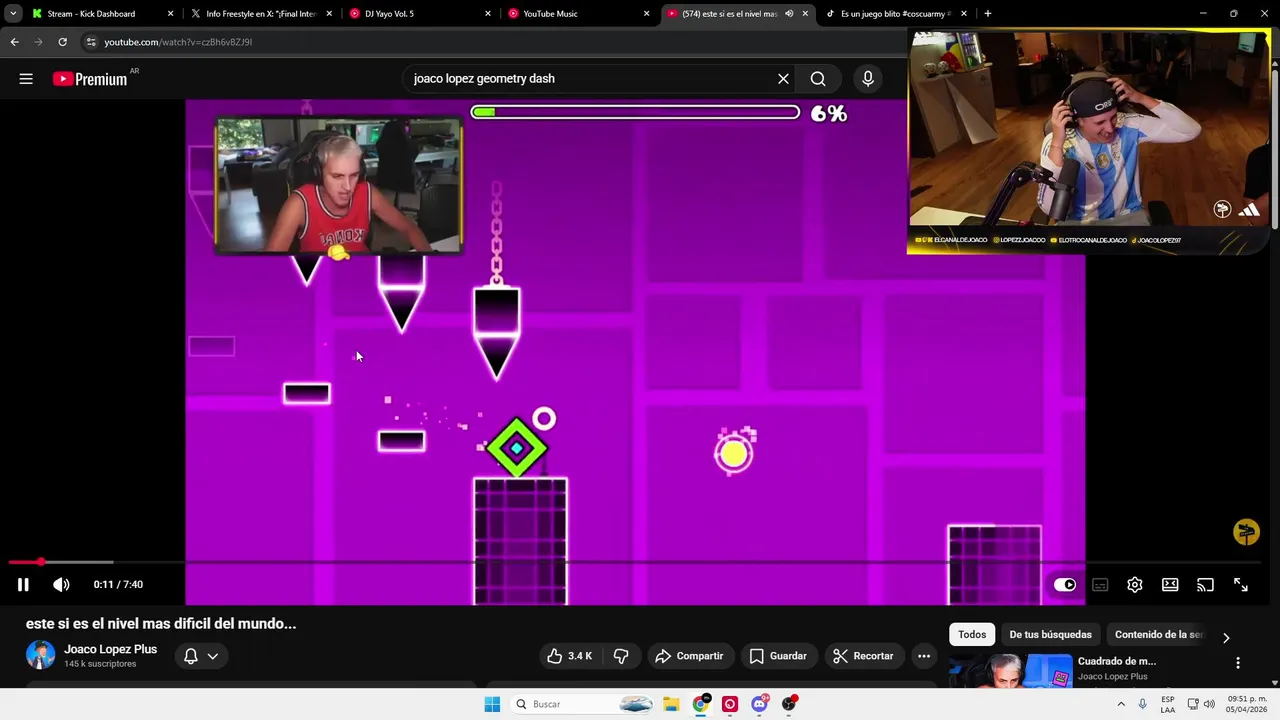Open more actions three-dot menu
Image resolution: width=1280 pixels, height=720 pixels.
click(924, 656)
